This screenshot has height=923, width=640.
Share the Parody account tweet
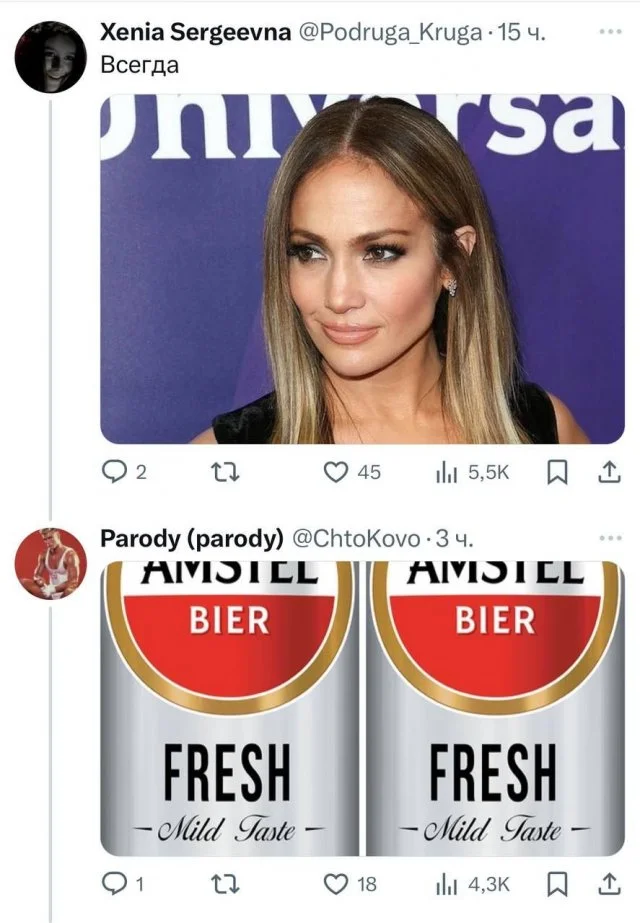[608, 883]
